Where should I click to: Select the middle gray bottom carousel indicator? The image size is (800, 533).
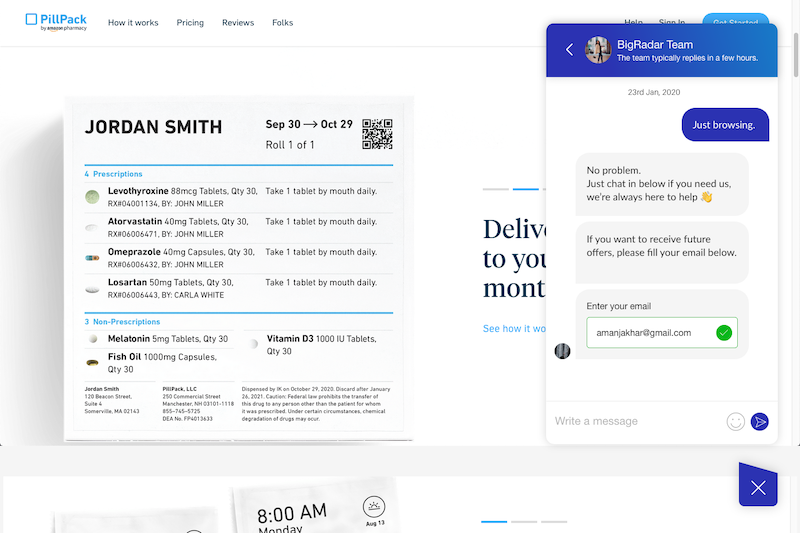pos(524,522)
